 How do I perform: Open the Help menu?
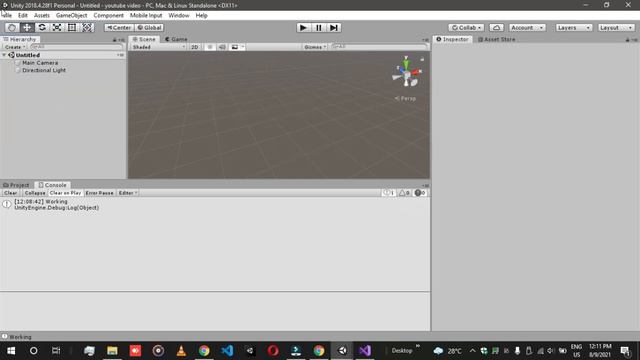(x=201, y=16)
